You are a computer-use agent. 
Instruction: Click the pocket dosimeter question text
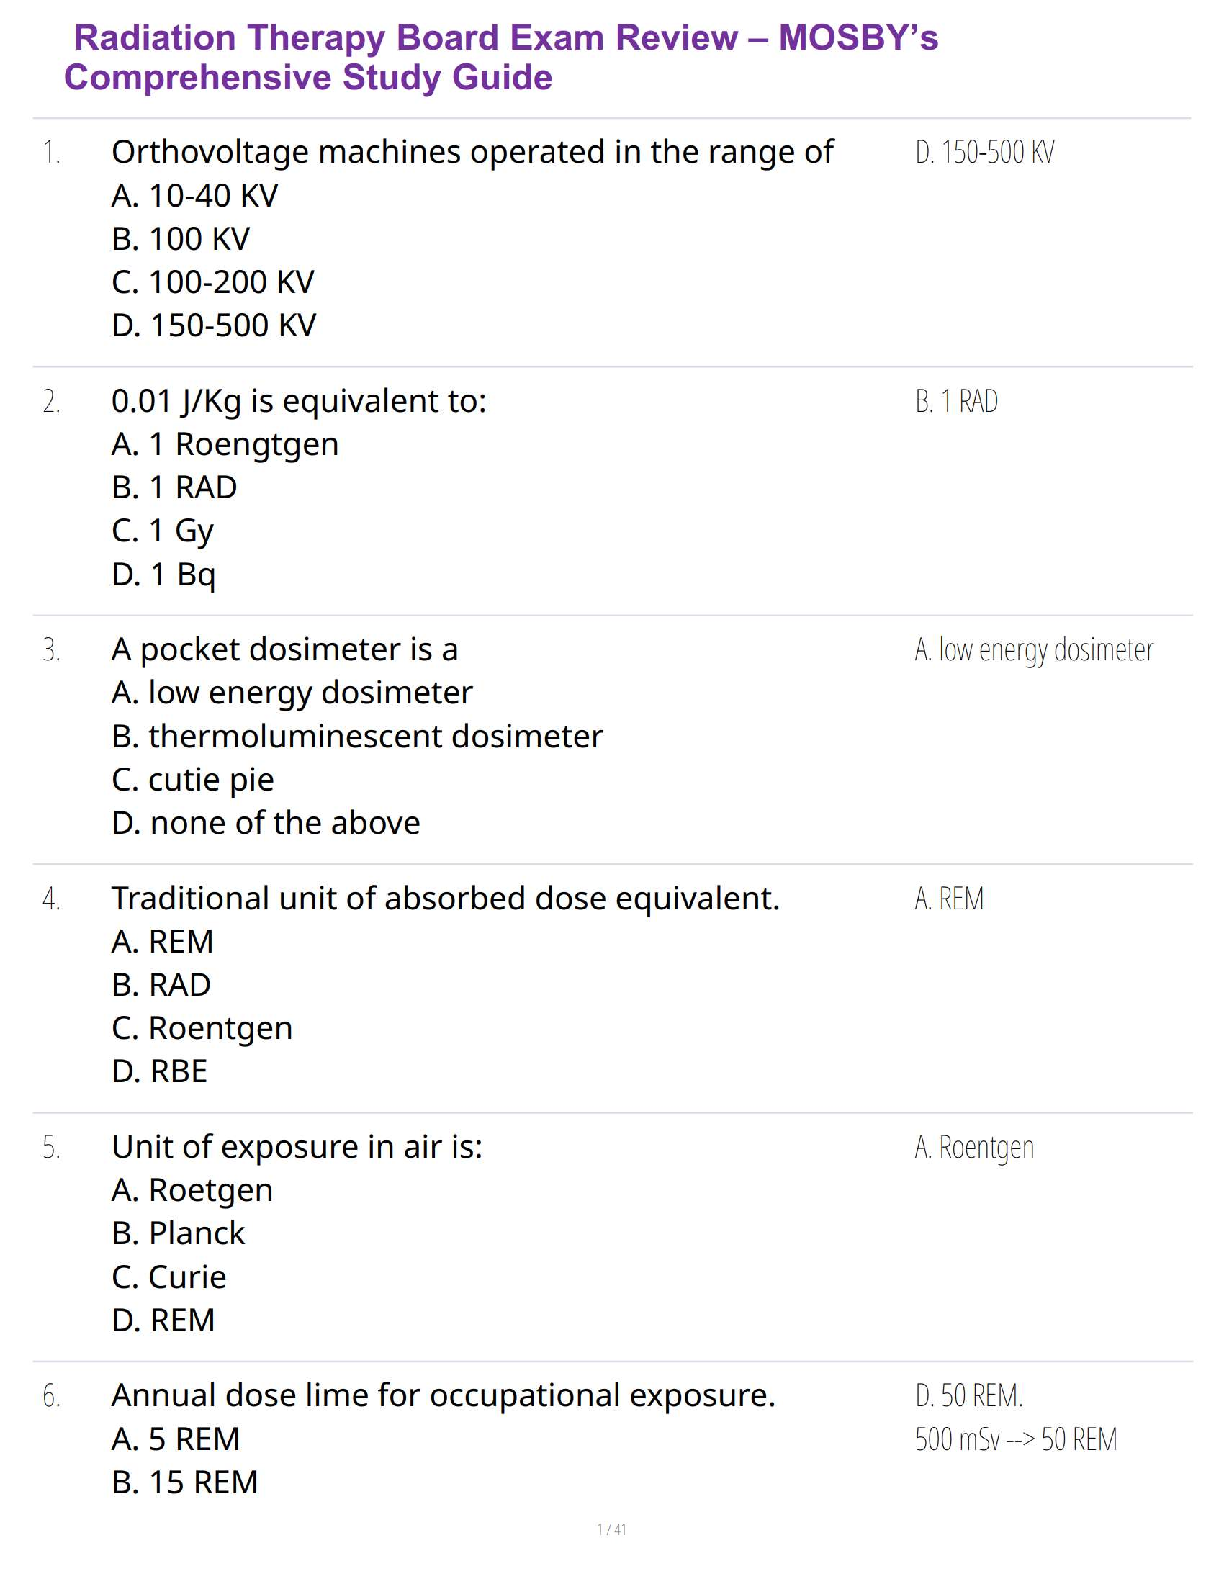[x=284, y=650]
